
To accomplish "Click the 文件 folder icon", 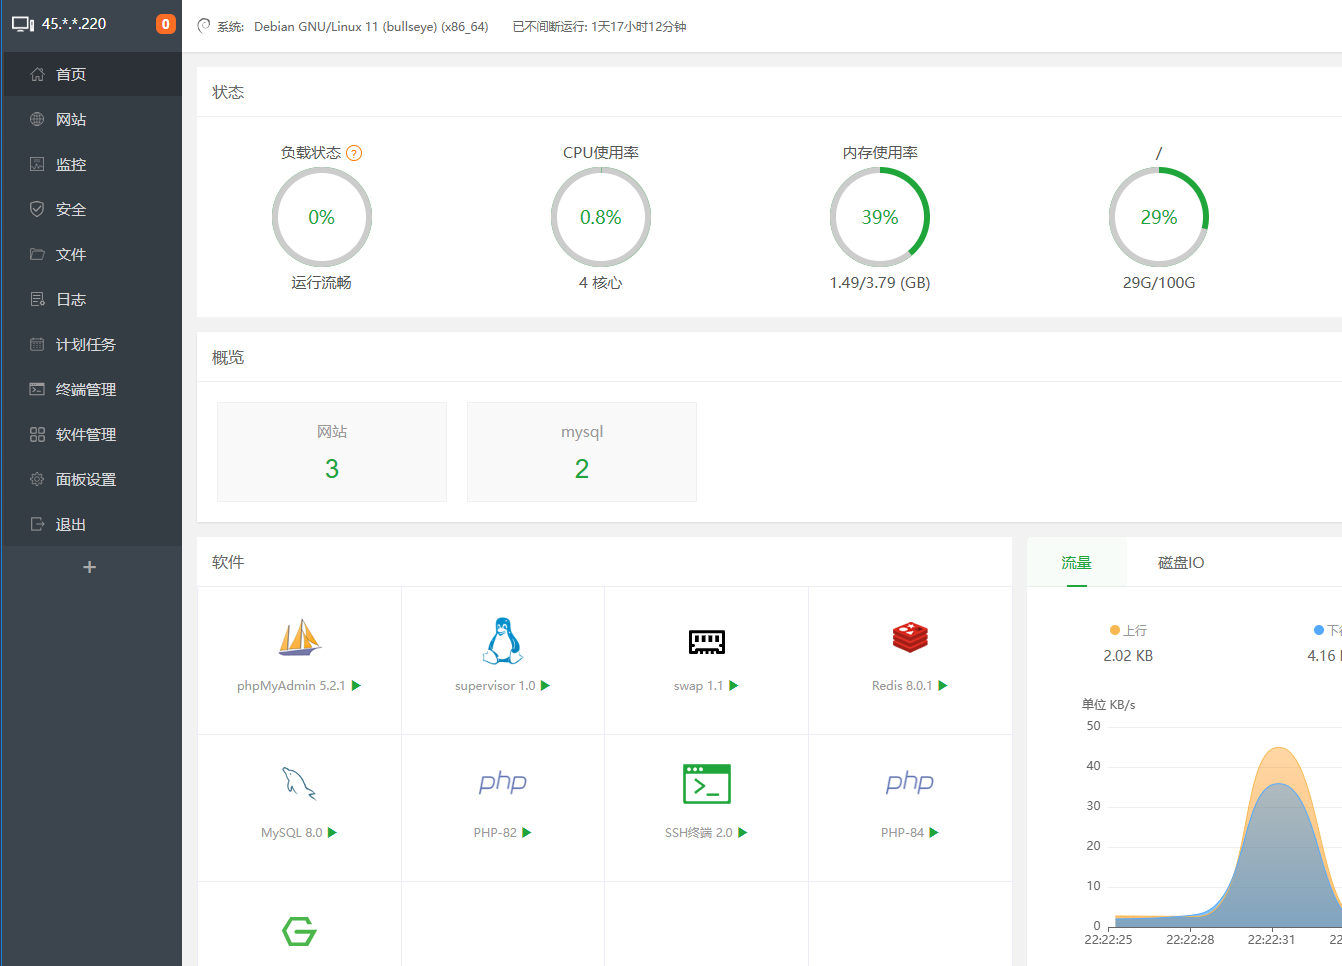I will (37, 254).
